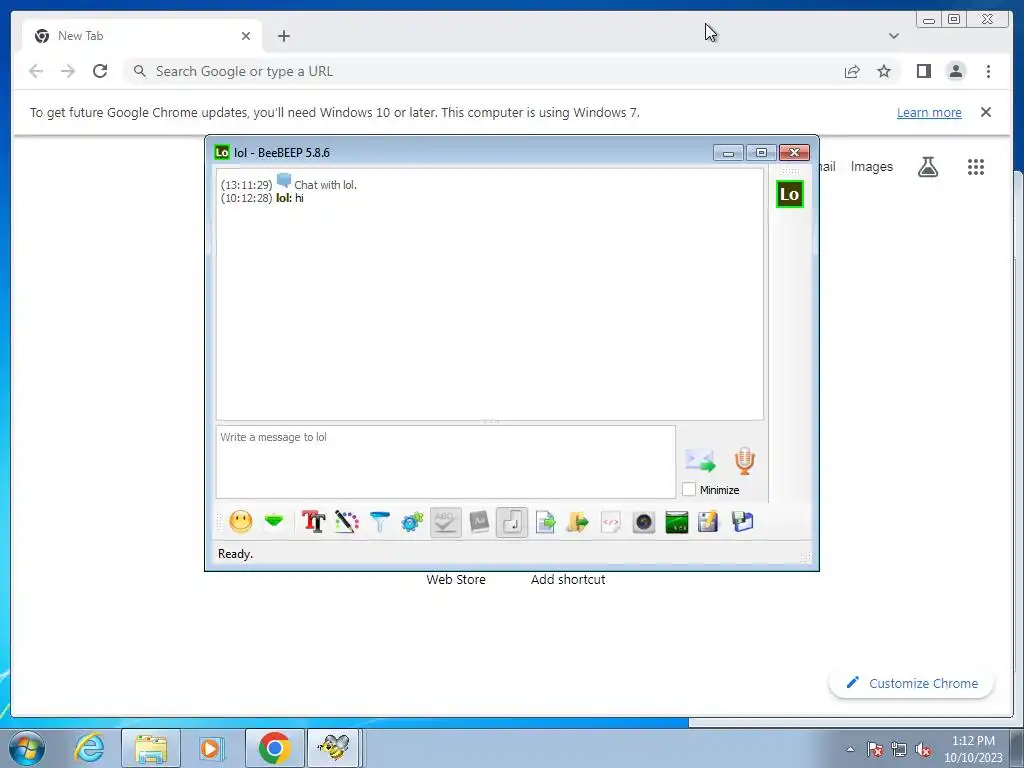Show hidden system tray icons arrow

(x=850, y=749)
